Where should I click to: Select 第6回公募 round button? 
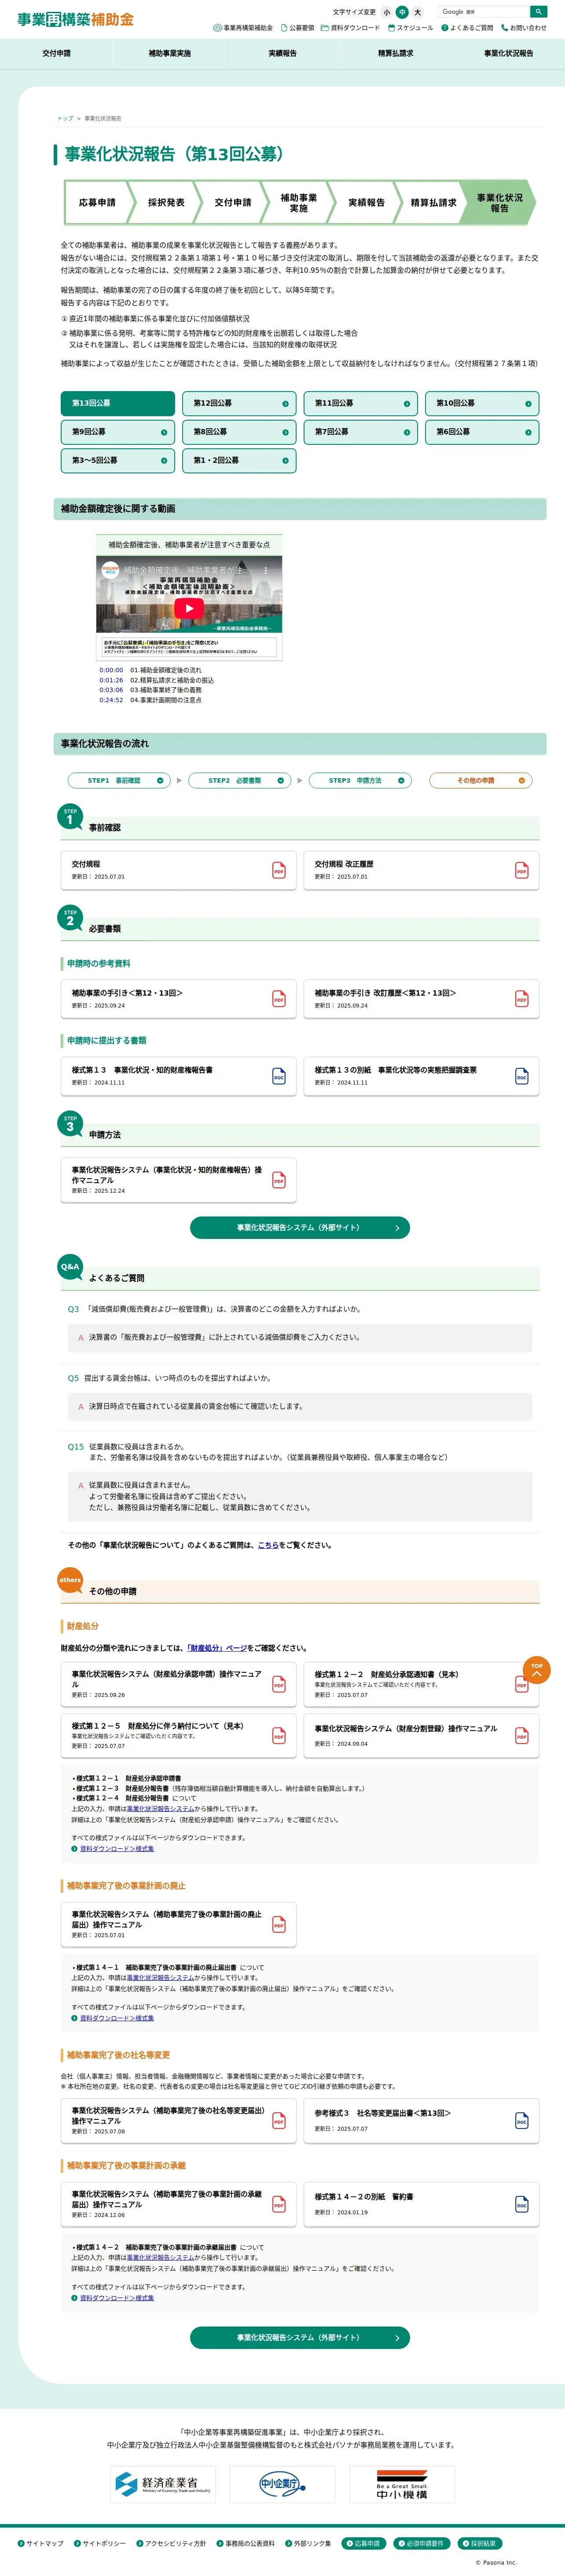pyautogui.click(x=482, y=432)
